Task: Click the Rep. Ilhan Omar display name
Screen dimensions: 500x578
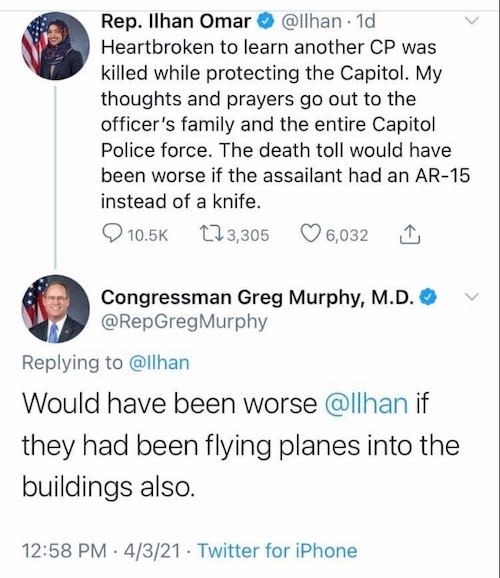Action: coord(176,21)
